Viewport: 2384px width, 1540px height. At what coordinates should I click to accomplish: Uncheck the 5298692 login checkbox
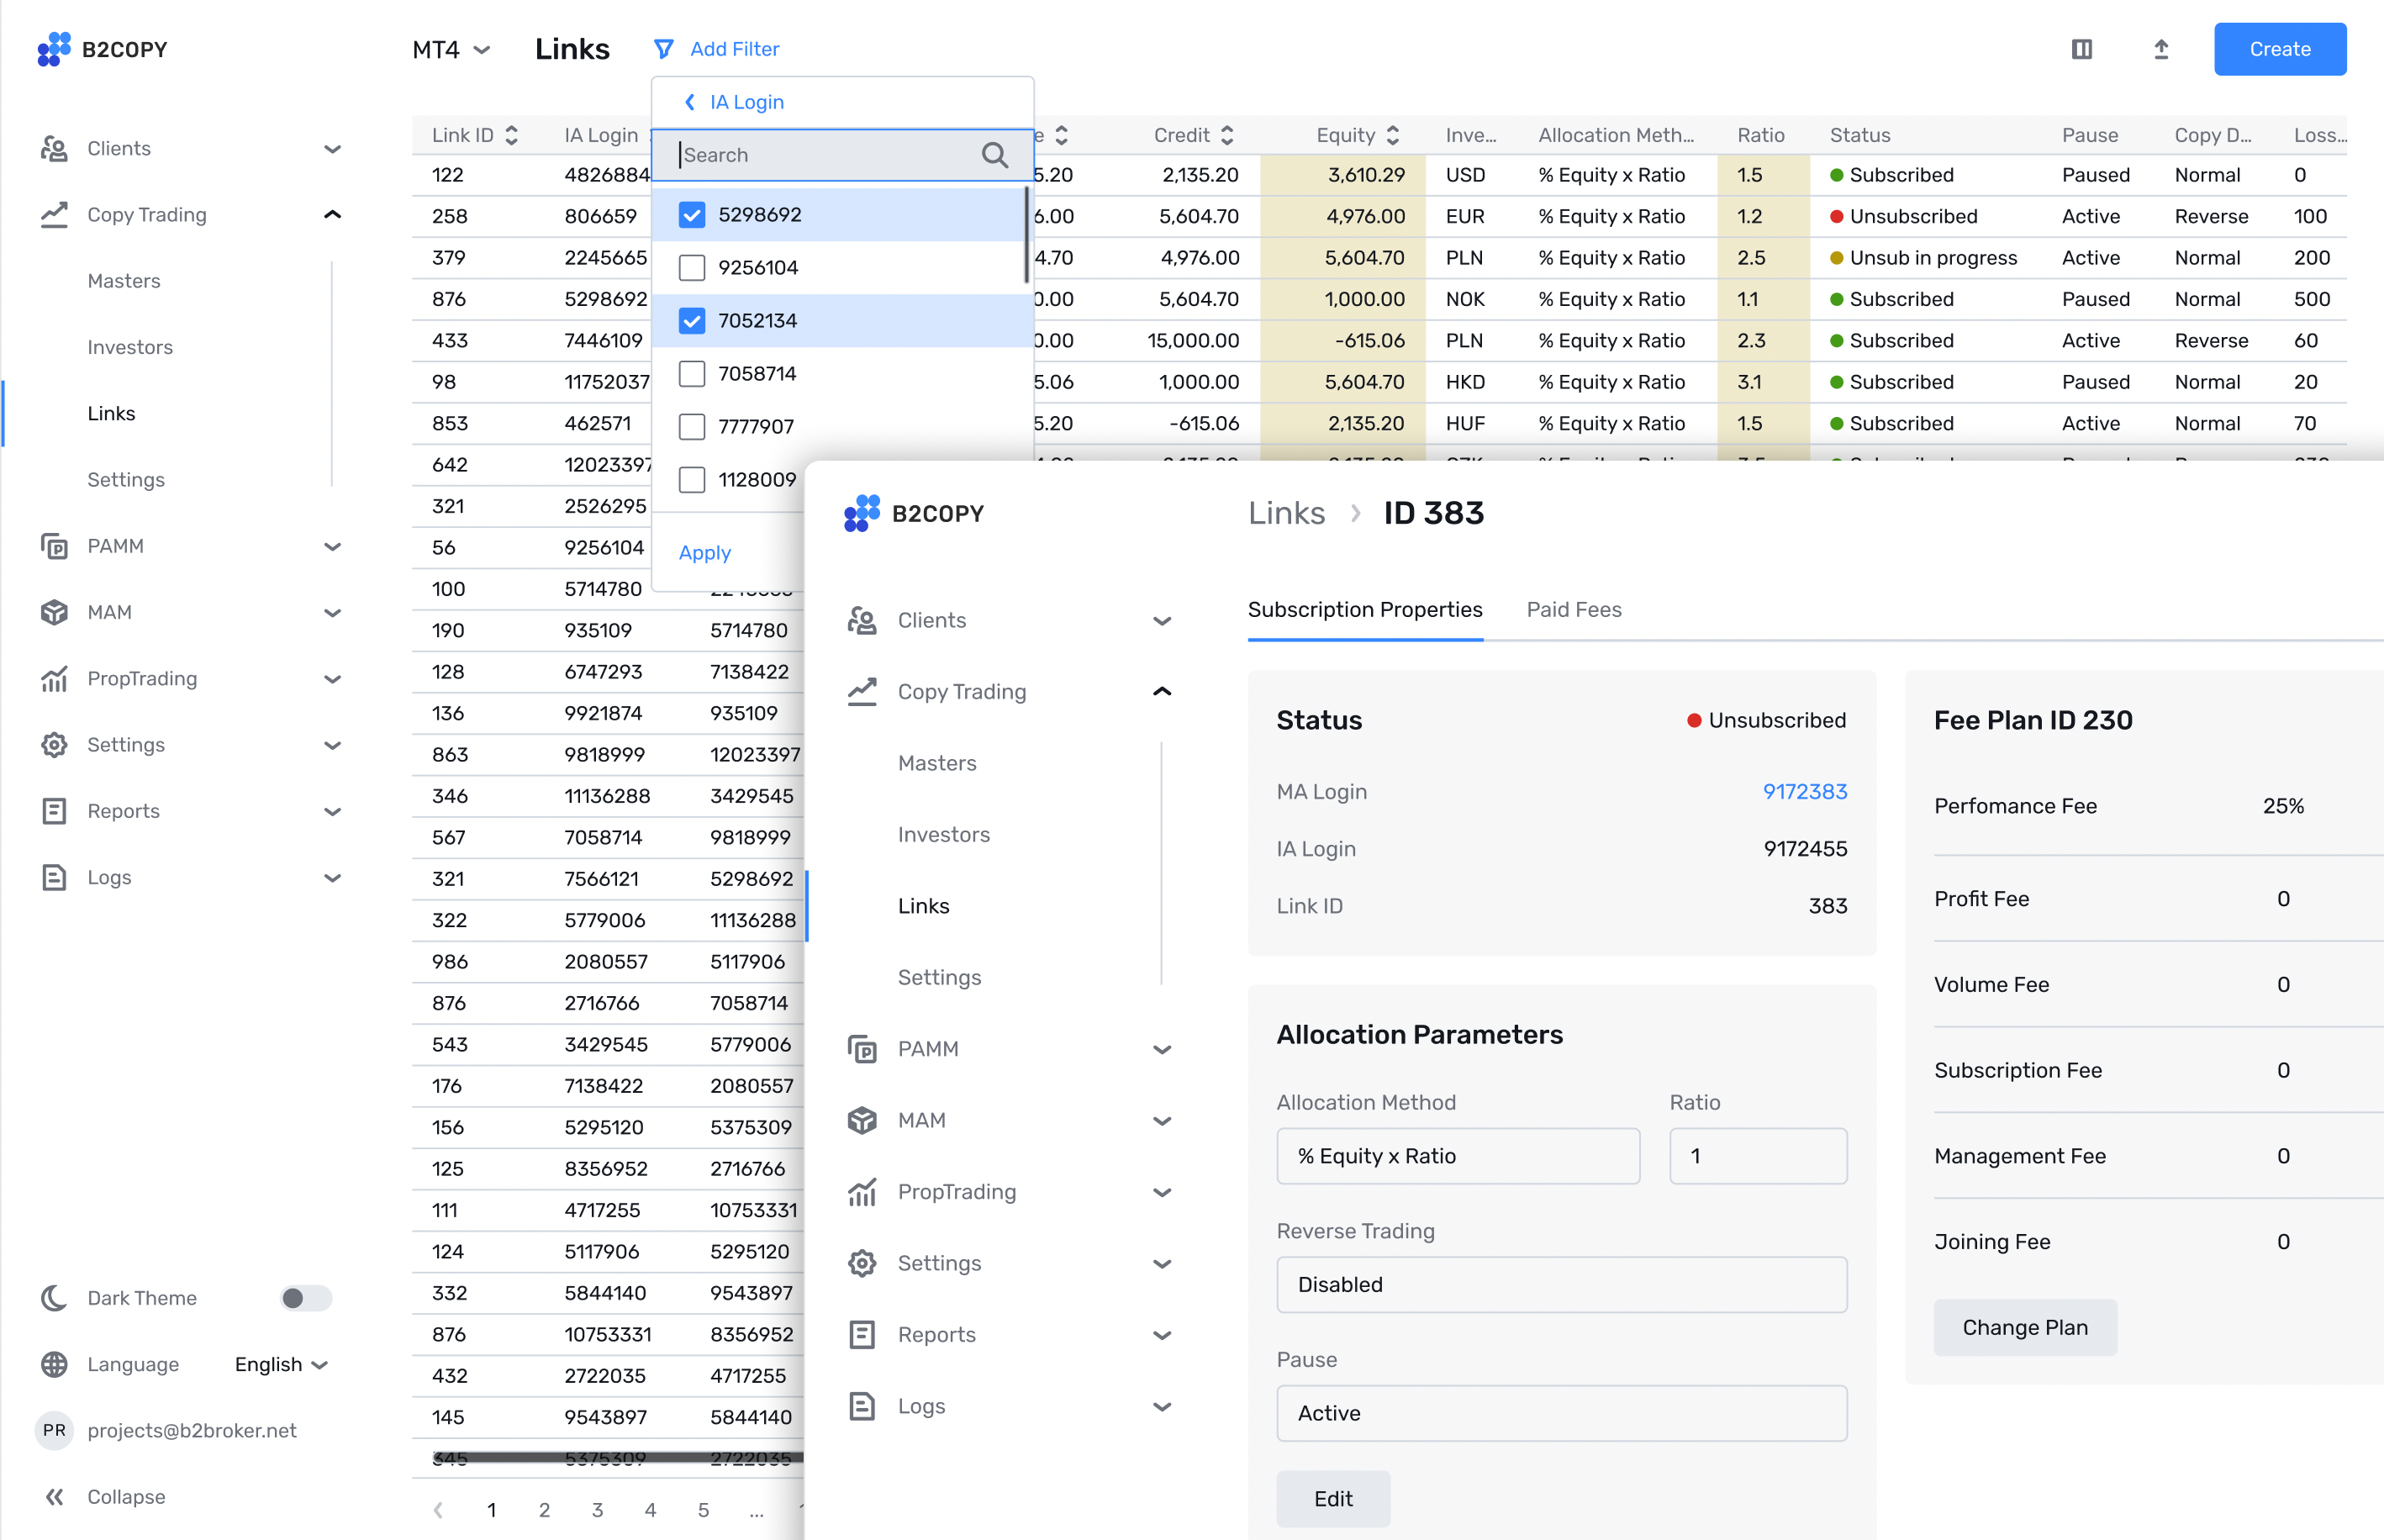(692, 215)
